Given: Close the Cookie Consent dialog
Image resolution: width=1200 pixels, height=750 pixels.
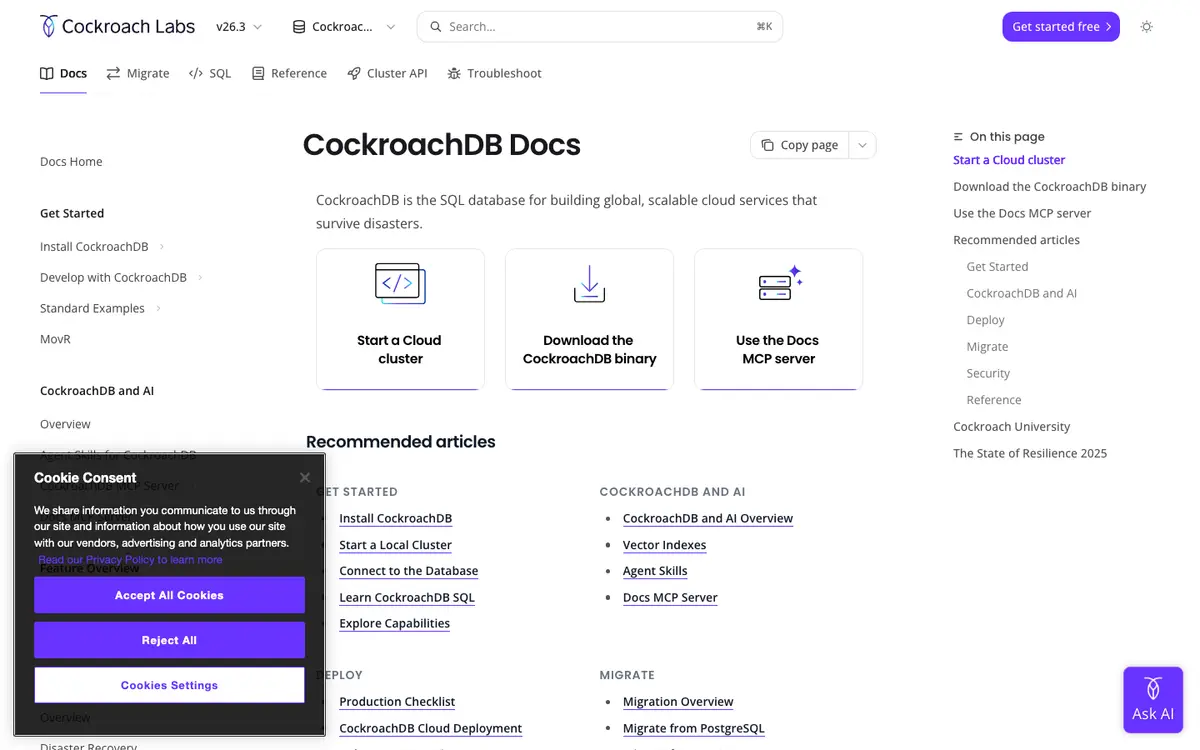Looking at the screenshot, I should pyautogui.click(x=305, y=478).
